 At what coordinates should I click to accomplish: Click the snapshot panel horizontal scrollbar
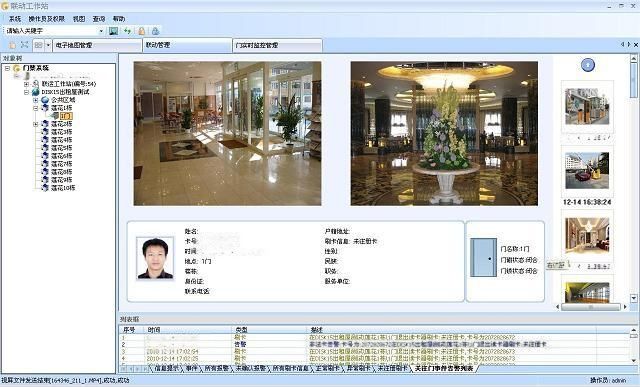(591, 307)
